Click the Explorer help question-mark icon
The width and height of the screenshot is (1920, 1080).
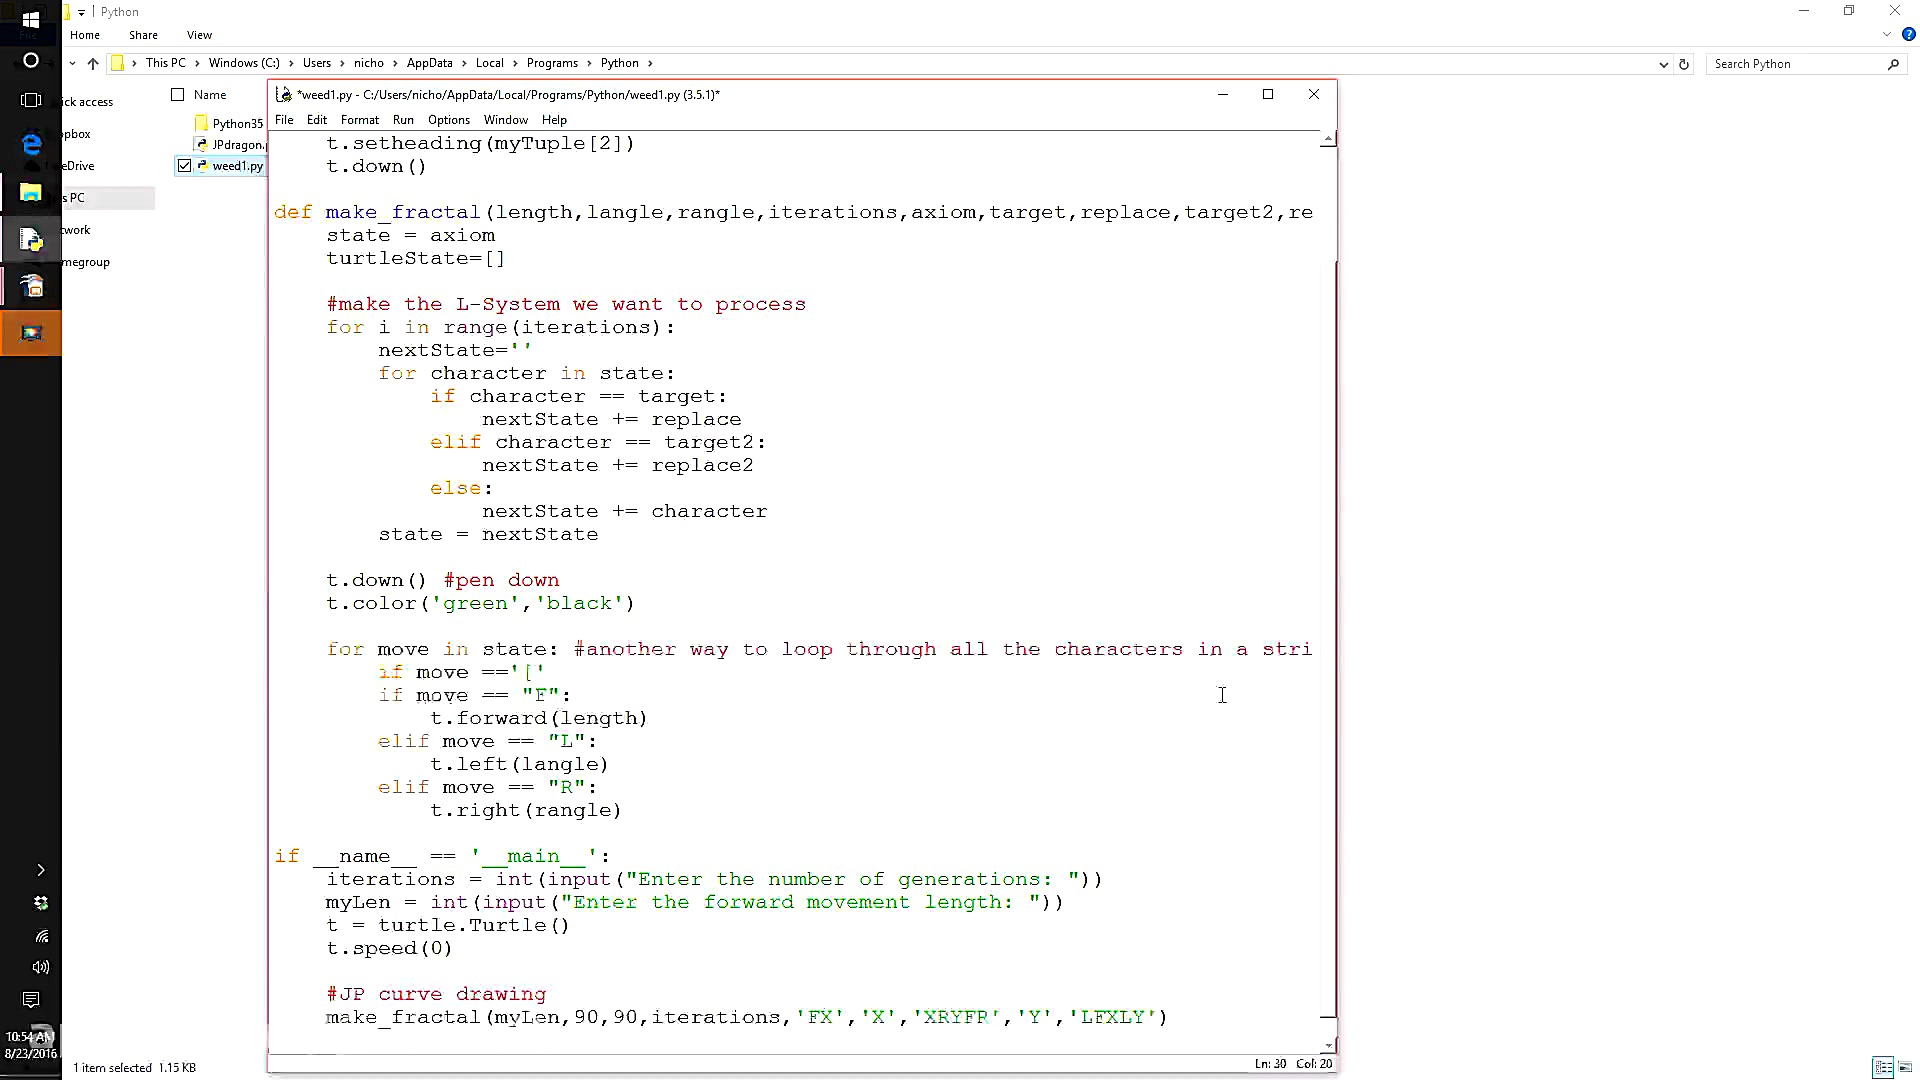click(x=1908, y=35)
